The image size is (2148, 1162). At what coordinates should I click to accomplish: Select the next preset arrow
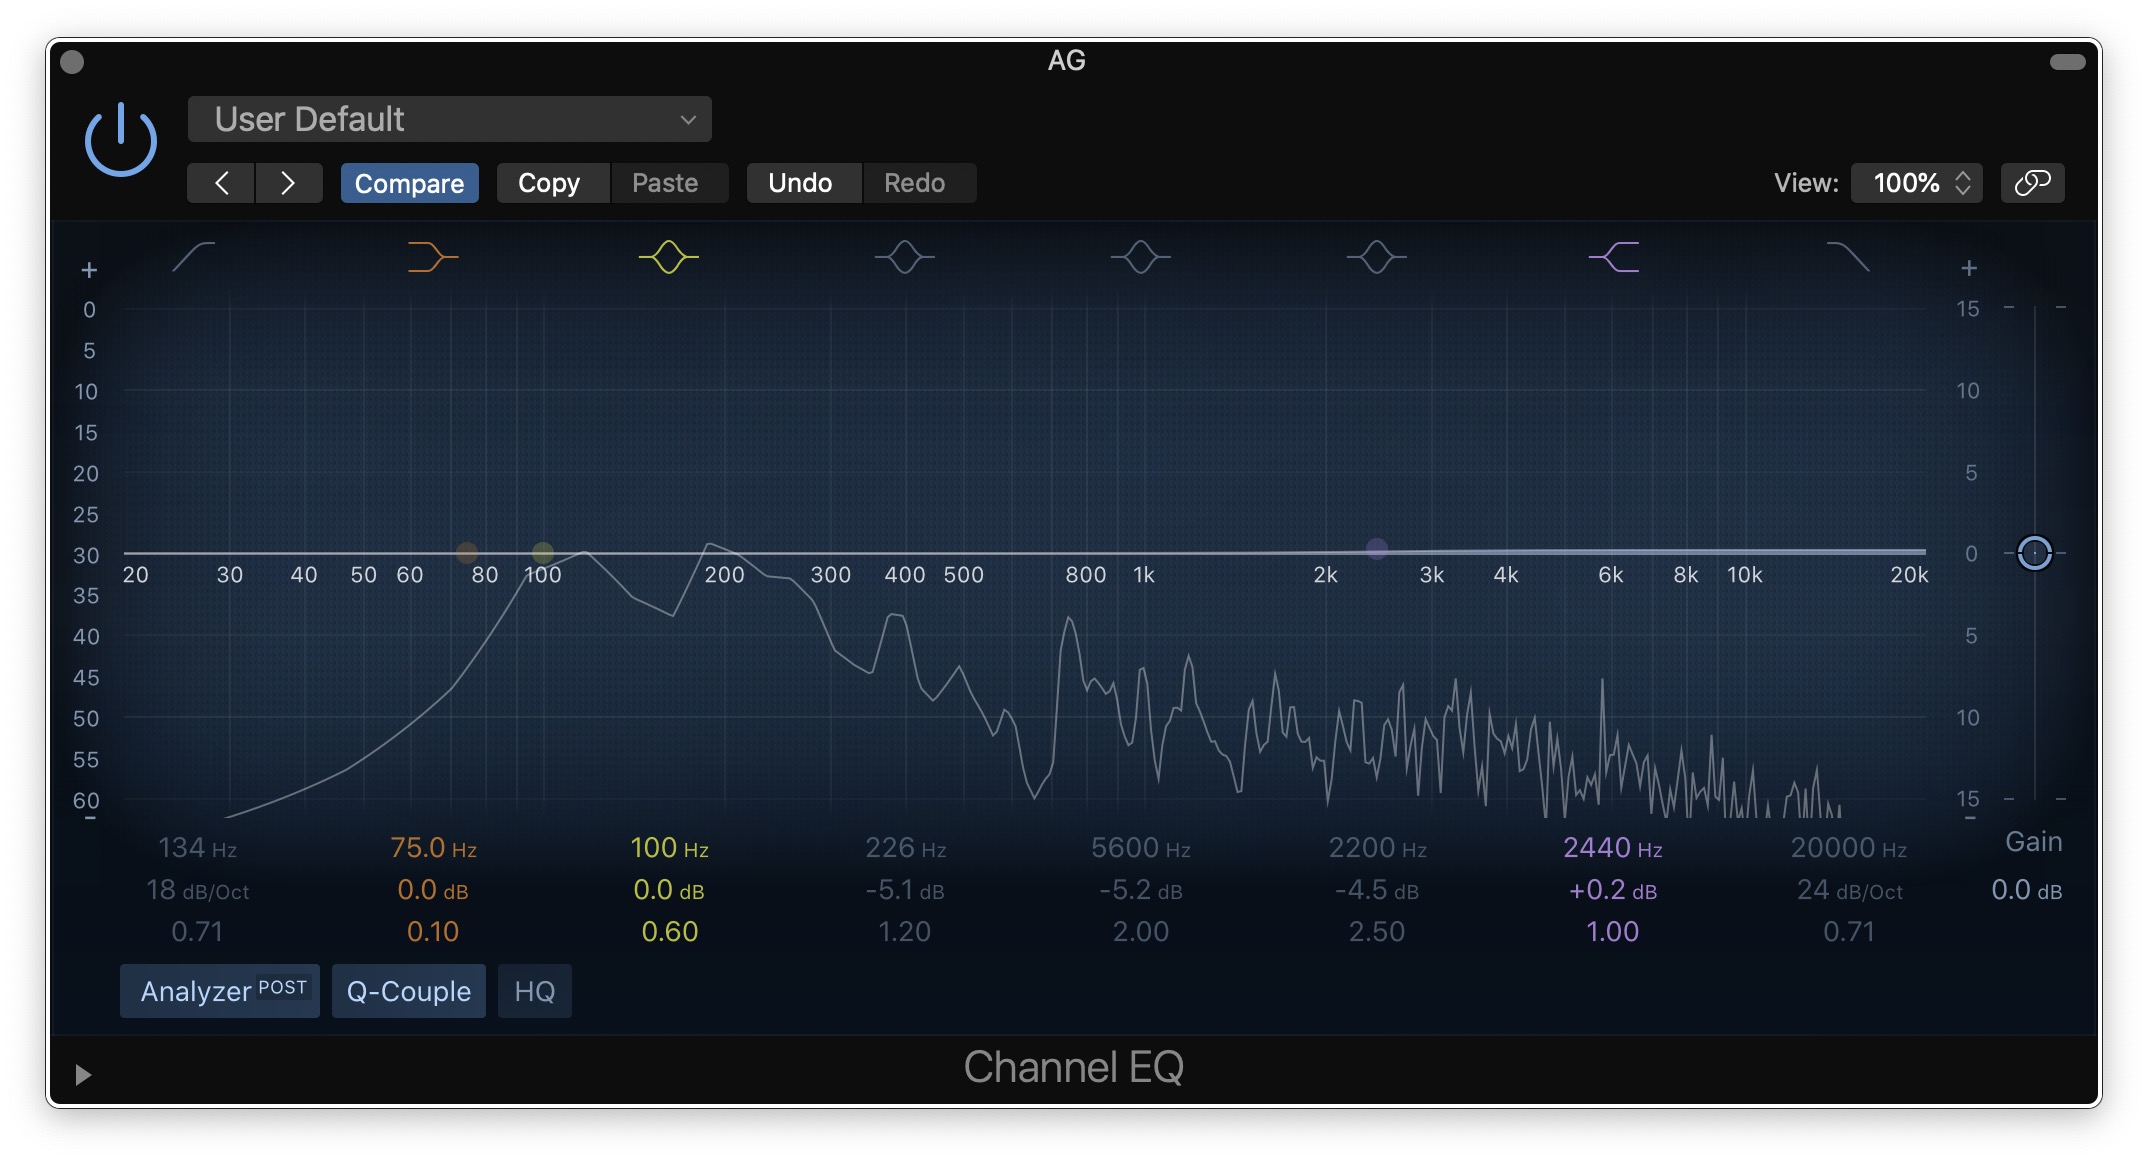(x=288, y=183)
